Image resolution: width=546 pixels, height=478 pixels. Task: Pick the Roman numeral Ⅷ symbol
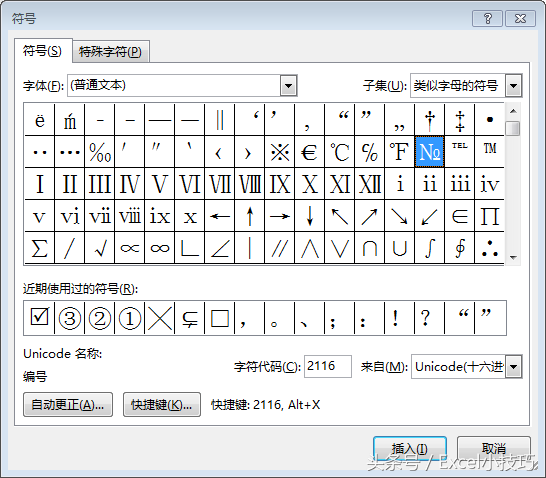click(x=249, y=183)
